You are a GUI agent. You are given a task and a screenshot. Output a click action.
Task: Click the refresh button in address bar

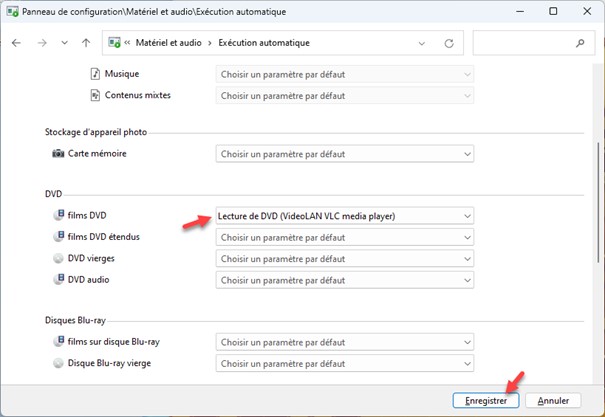449,43
